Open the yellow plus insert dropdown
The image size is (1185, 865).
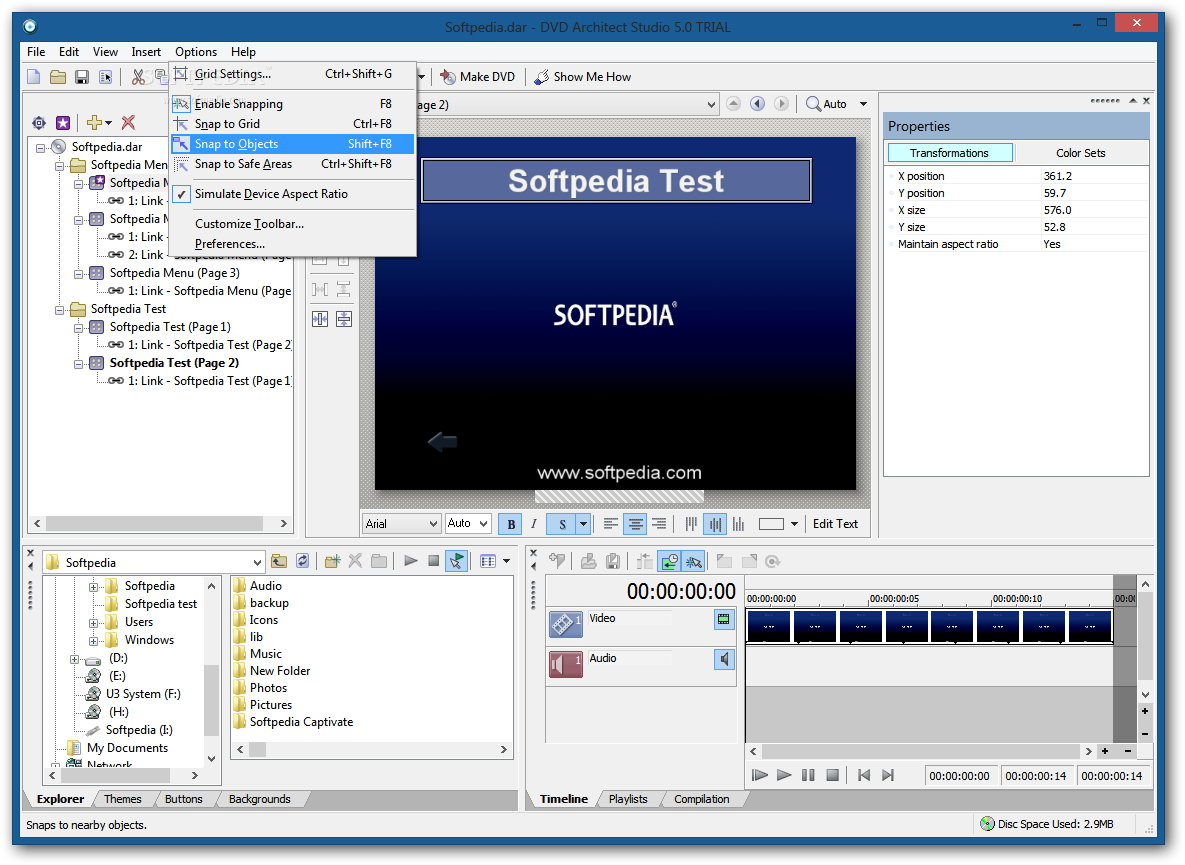99,122
